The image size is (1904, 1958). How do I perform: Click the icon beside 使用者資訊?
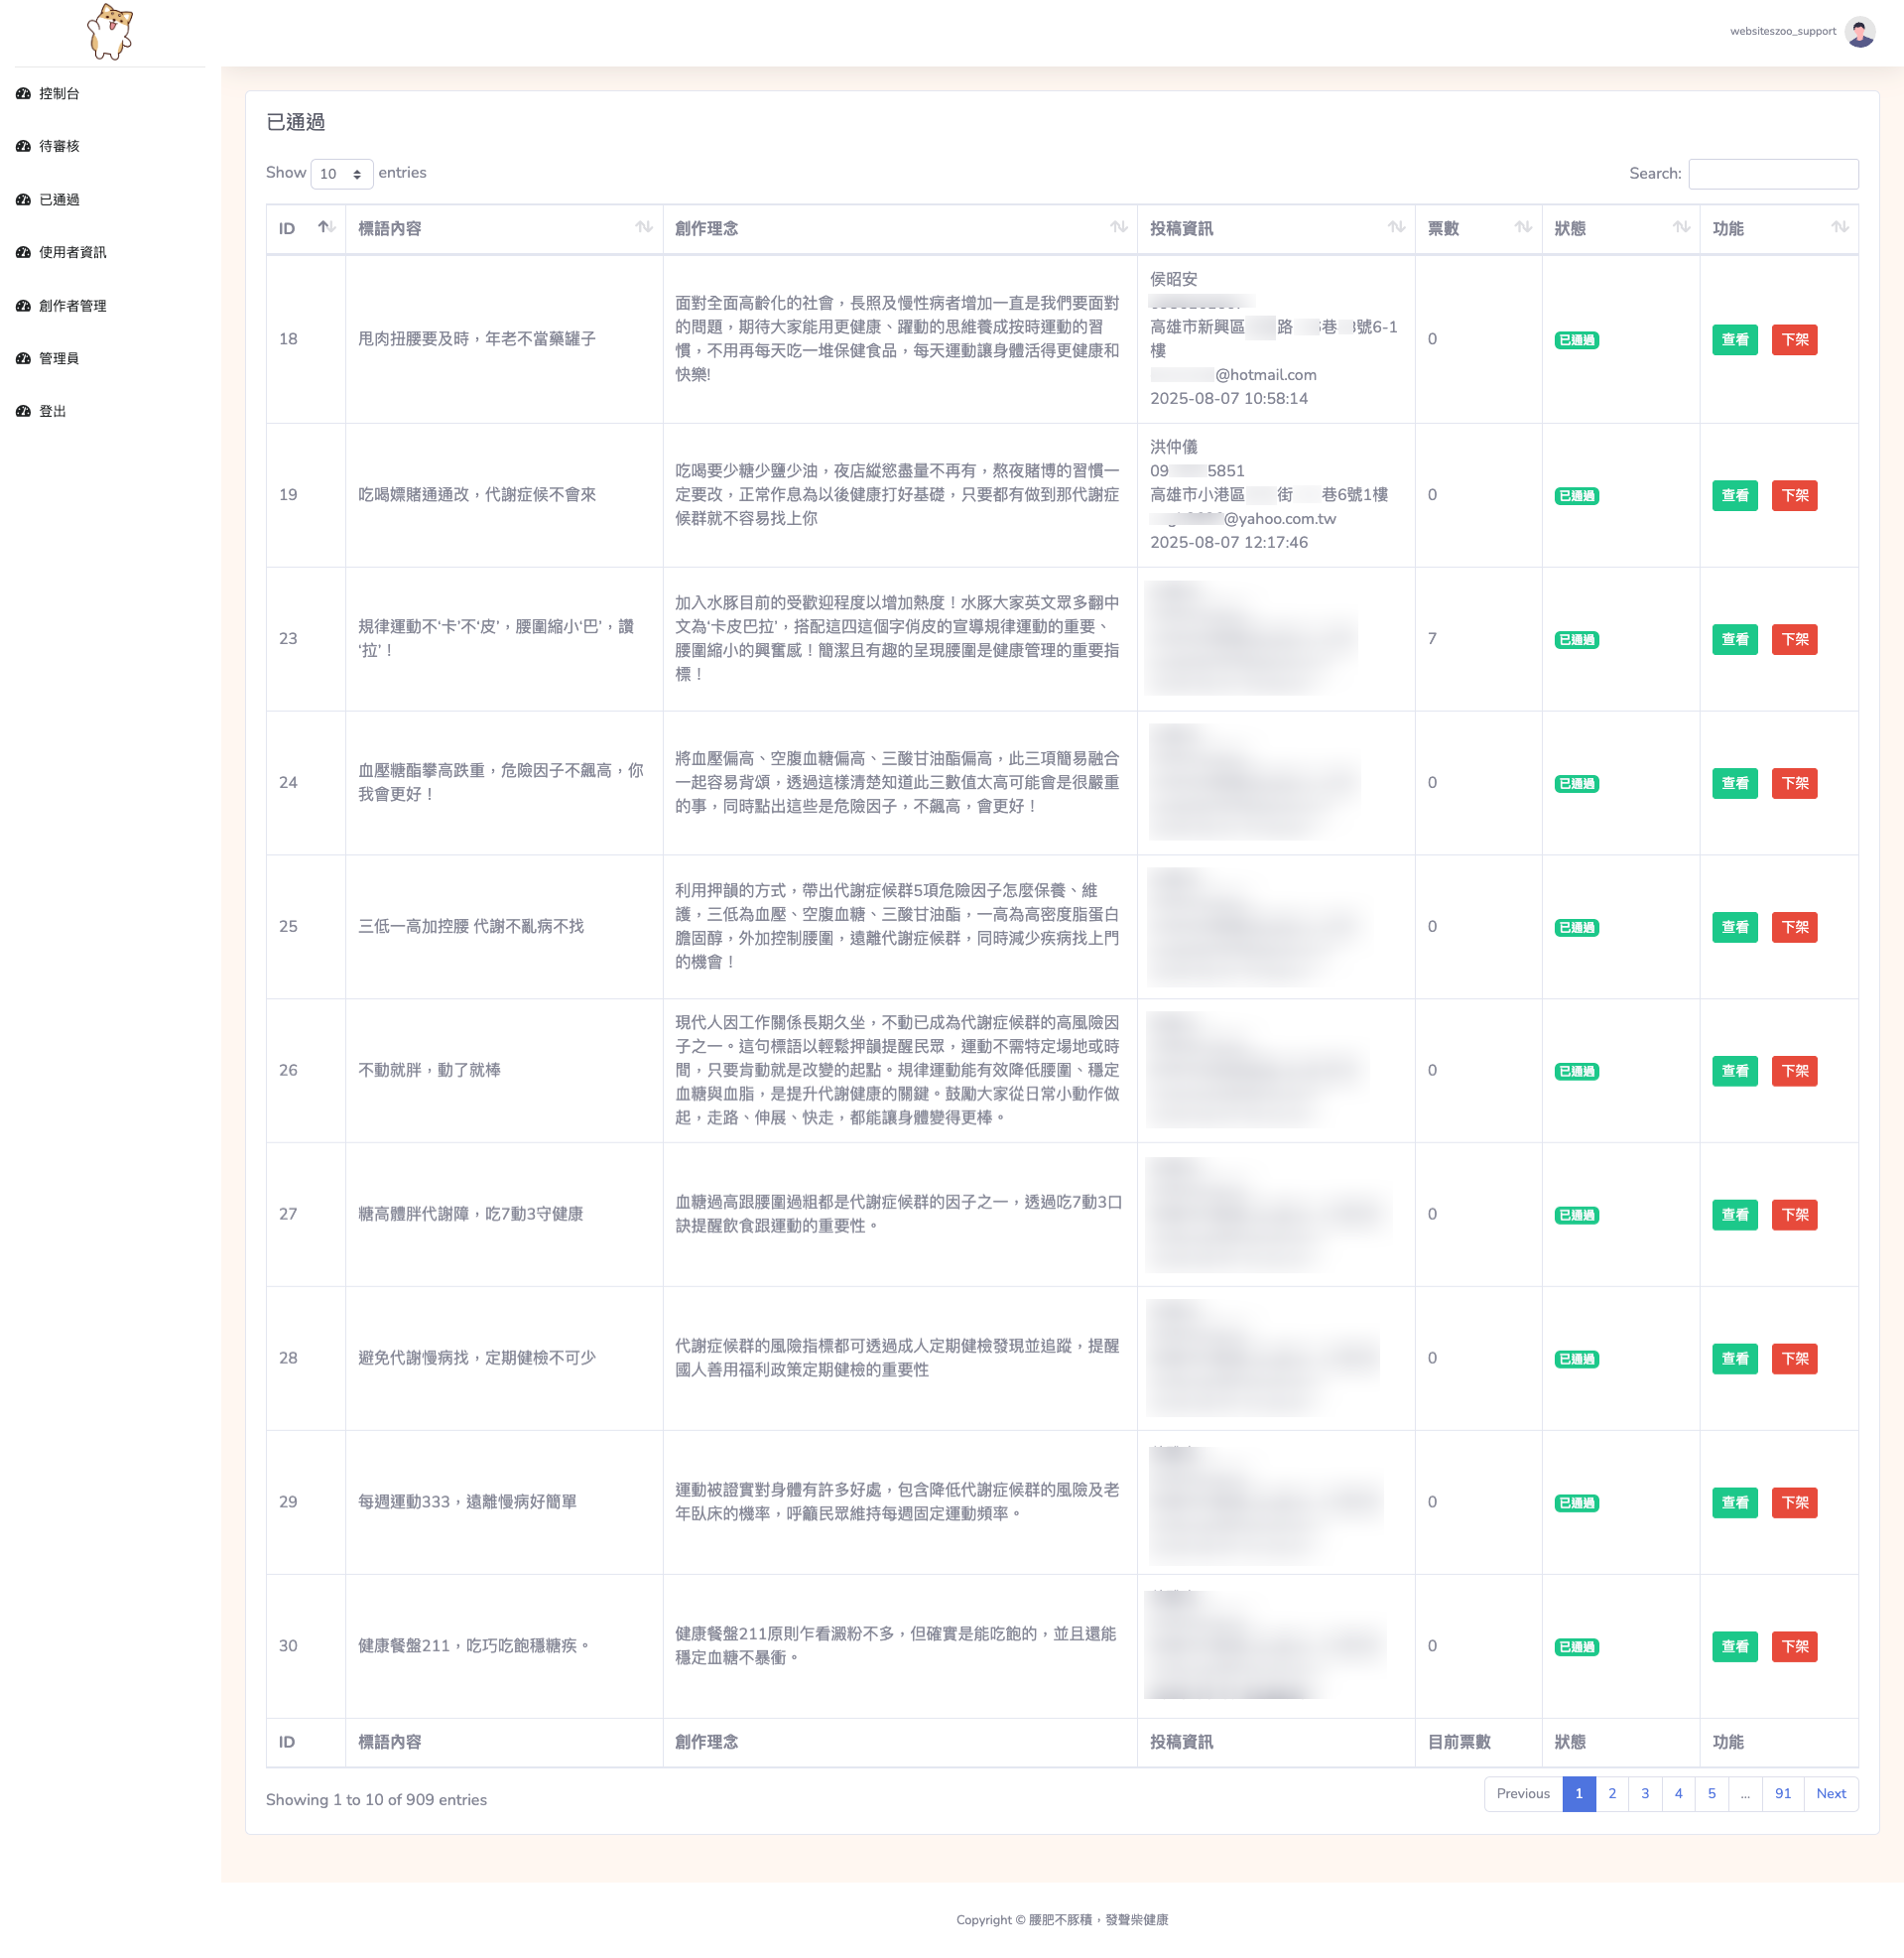[x=23, y=253]
